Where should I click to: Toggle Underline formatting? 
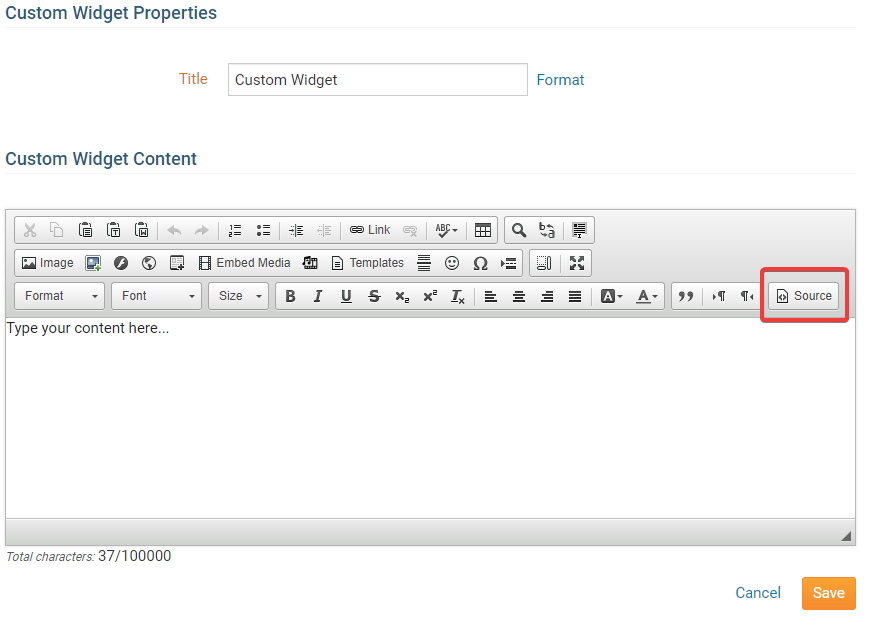pyautogui.click(x=346, y=296)
